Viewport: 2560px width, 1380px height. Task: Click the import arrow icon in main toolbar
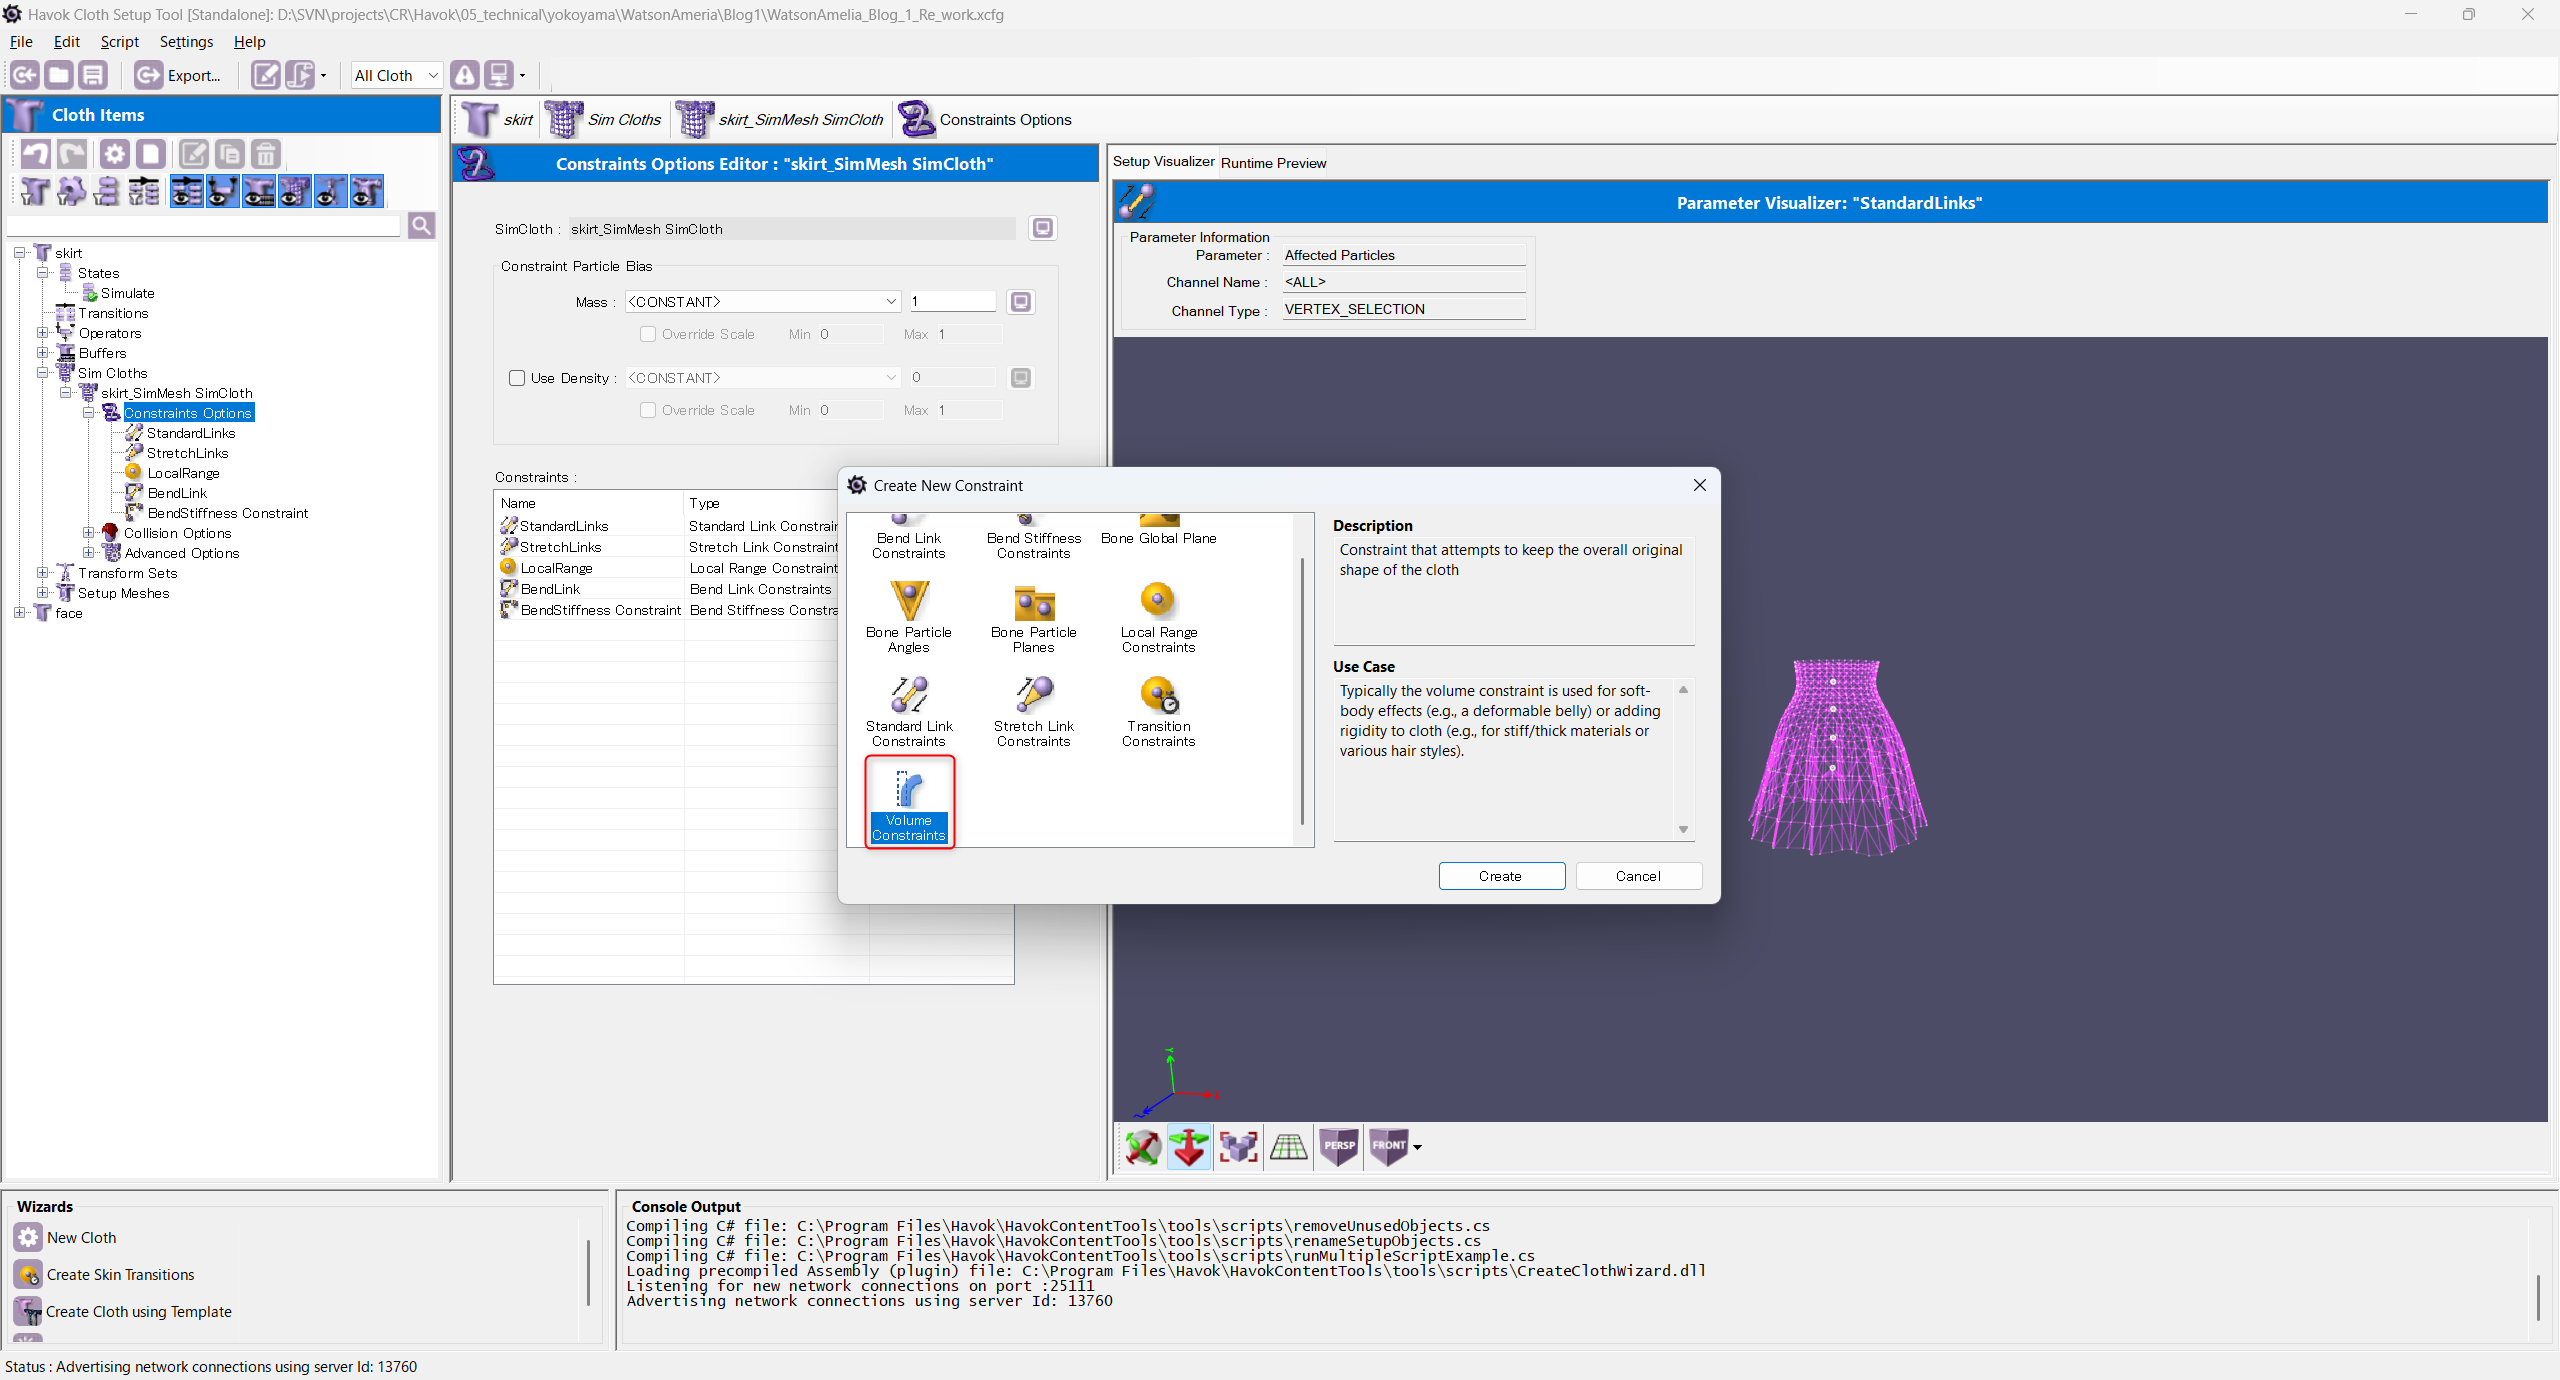[25, 75]
